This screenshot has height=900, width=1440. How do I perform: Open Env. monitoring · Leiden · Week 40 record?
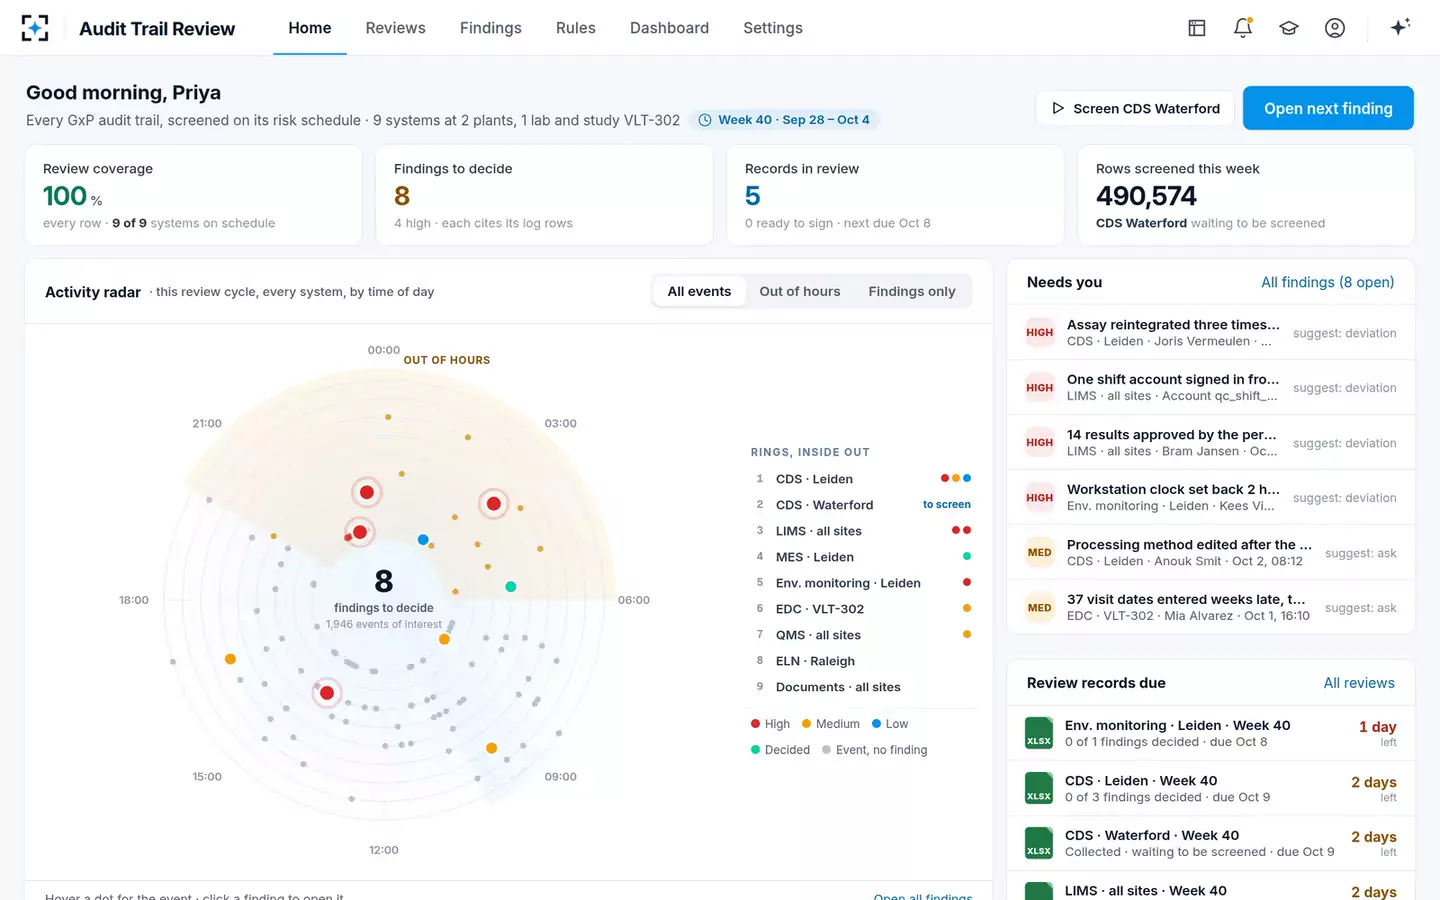click(1210, 733)
